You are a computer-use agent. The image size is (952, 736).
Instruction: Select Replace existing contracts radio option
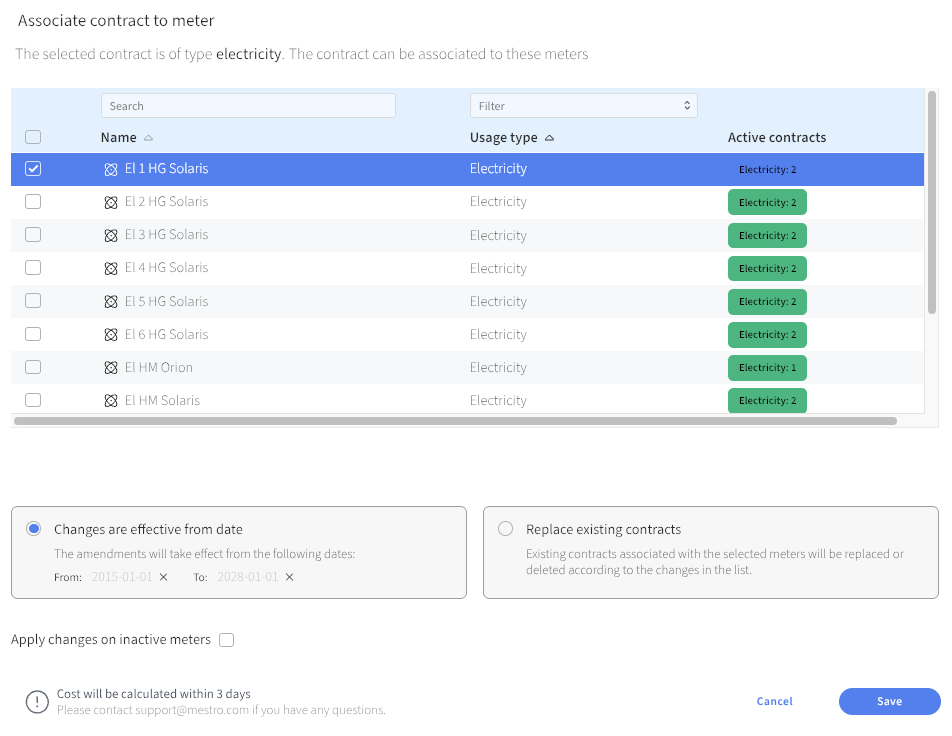(505, 529)
